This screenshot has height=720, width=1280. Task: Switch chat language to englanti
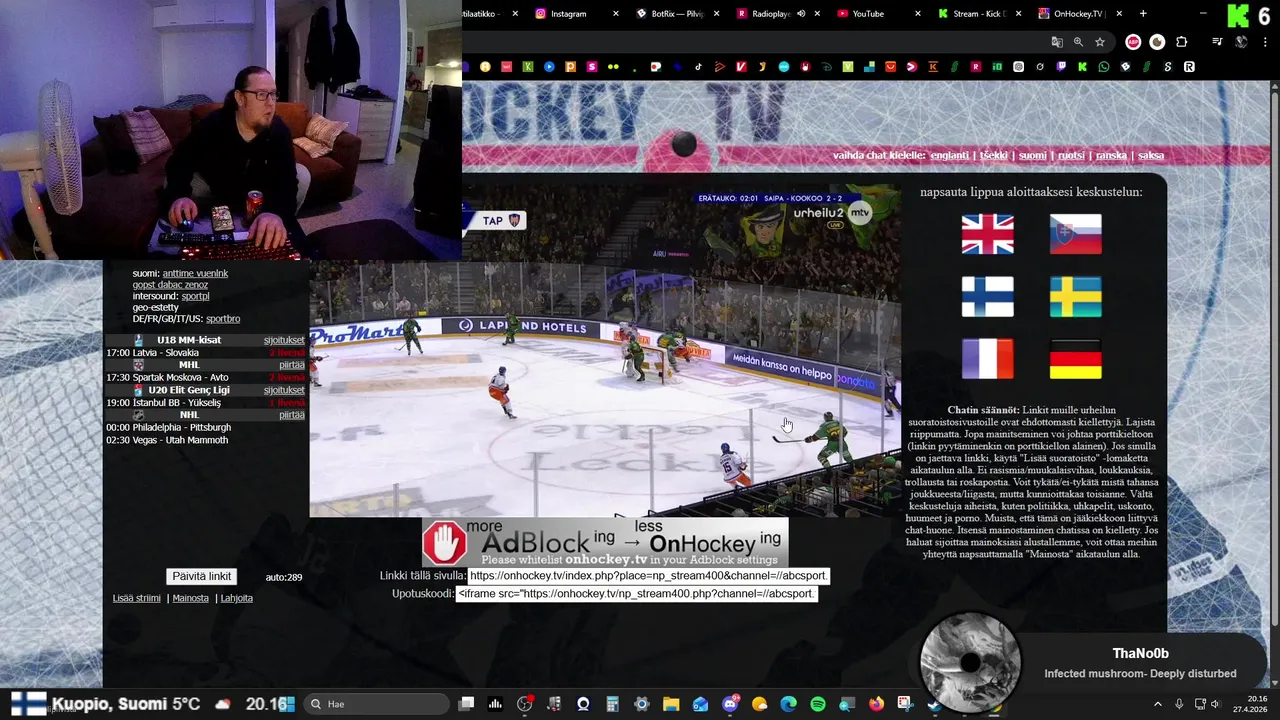click(950, 156)
